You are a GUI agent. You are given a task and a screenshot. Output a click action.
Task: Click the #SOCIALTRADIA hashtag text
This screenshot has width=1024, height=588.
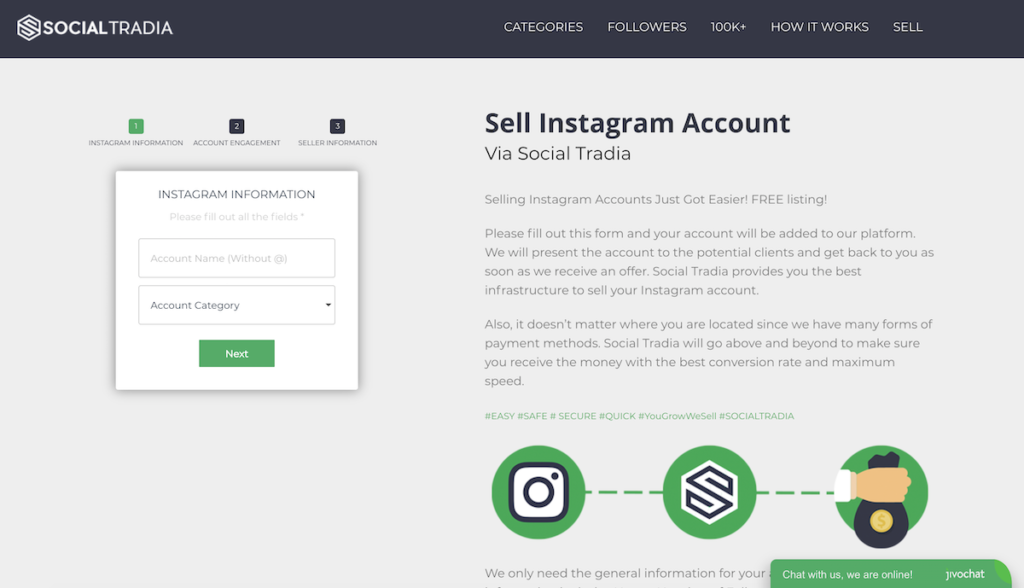click(x=756, y=416)
